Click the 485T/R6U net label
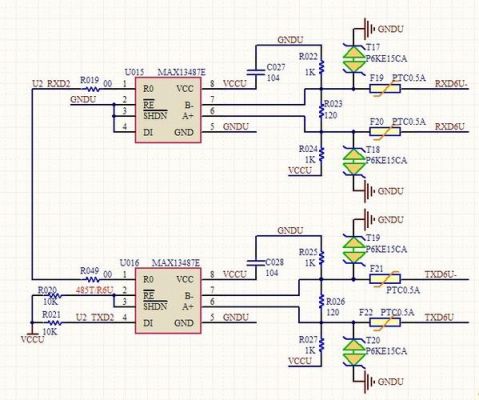Viewport: 479px width, 400px height. tap(95, 290)
